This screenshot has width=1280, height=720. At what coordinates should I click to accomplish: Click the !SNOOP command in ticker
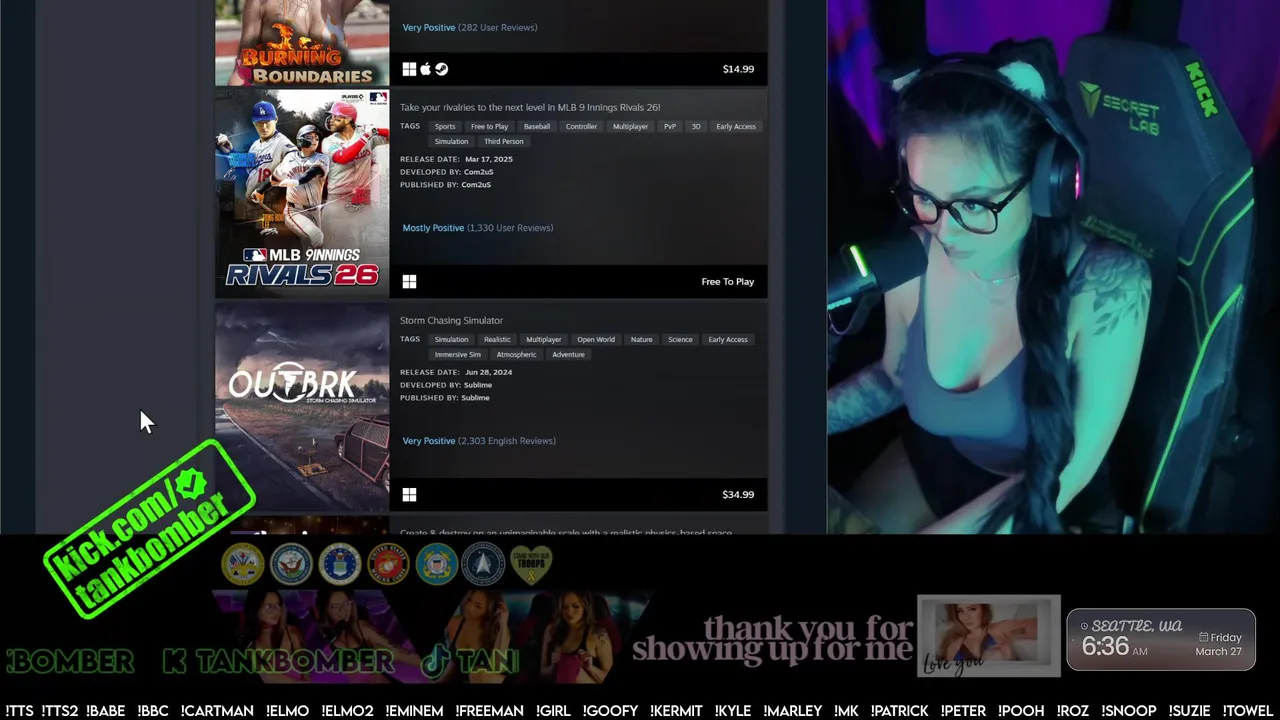click(x=1130, y=711)
